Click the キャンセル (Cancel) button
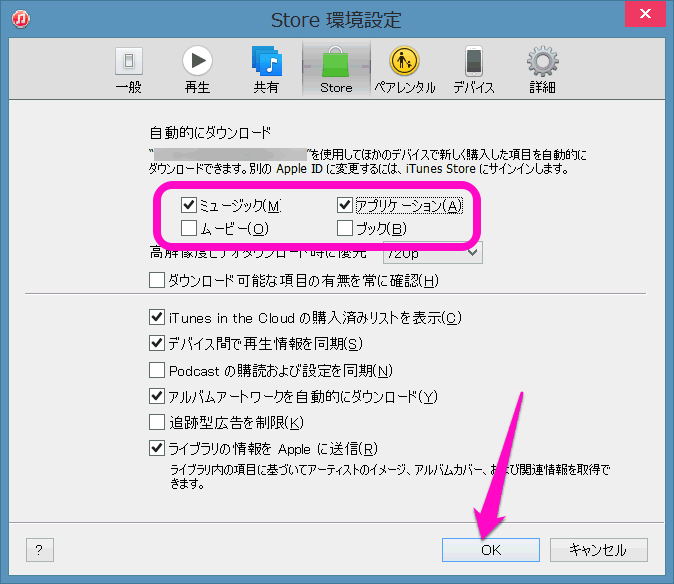674x584 pixels. coord(598,550)
